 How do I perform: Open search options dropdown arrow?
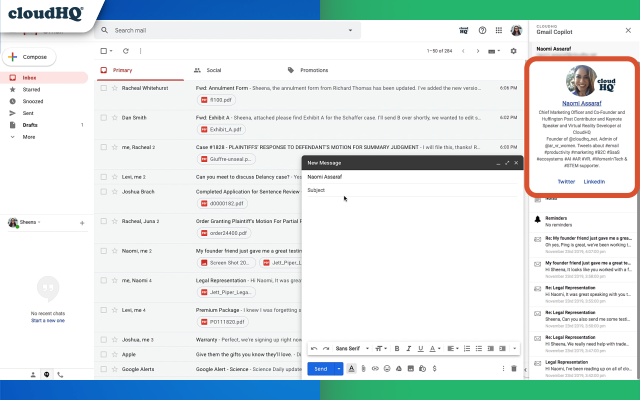click(350, 30)
